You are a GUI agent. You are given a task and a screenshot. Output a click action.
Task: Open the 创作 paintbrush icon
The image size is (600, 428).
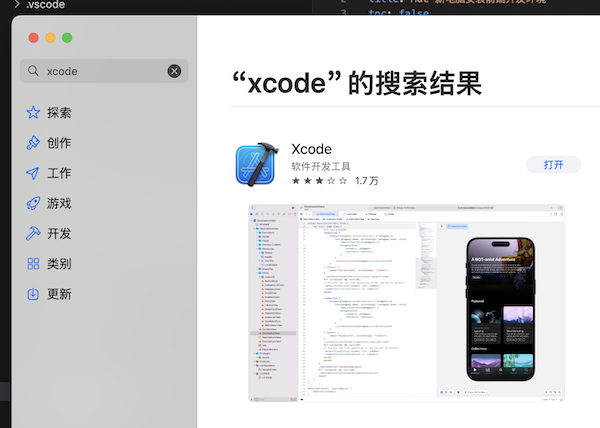(x=33, y=143)
